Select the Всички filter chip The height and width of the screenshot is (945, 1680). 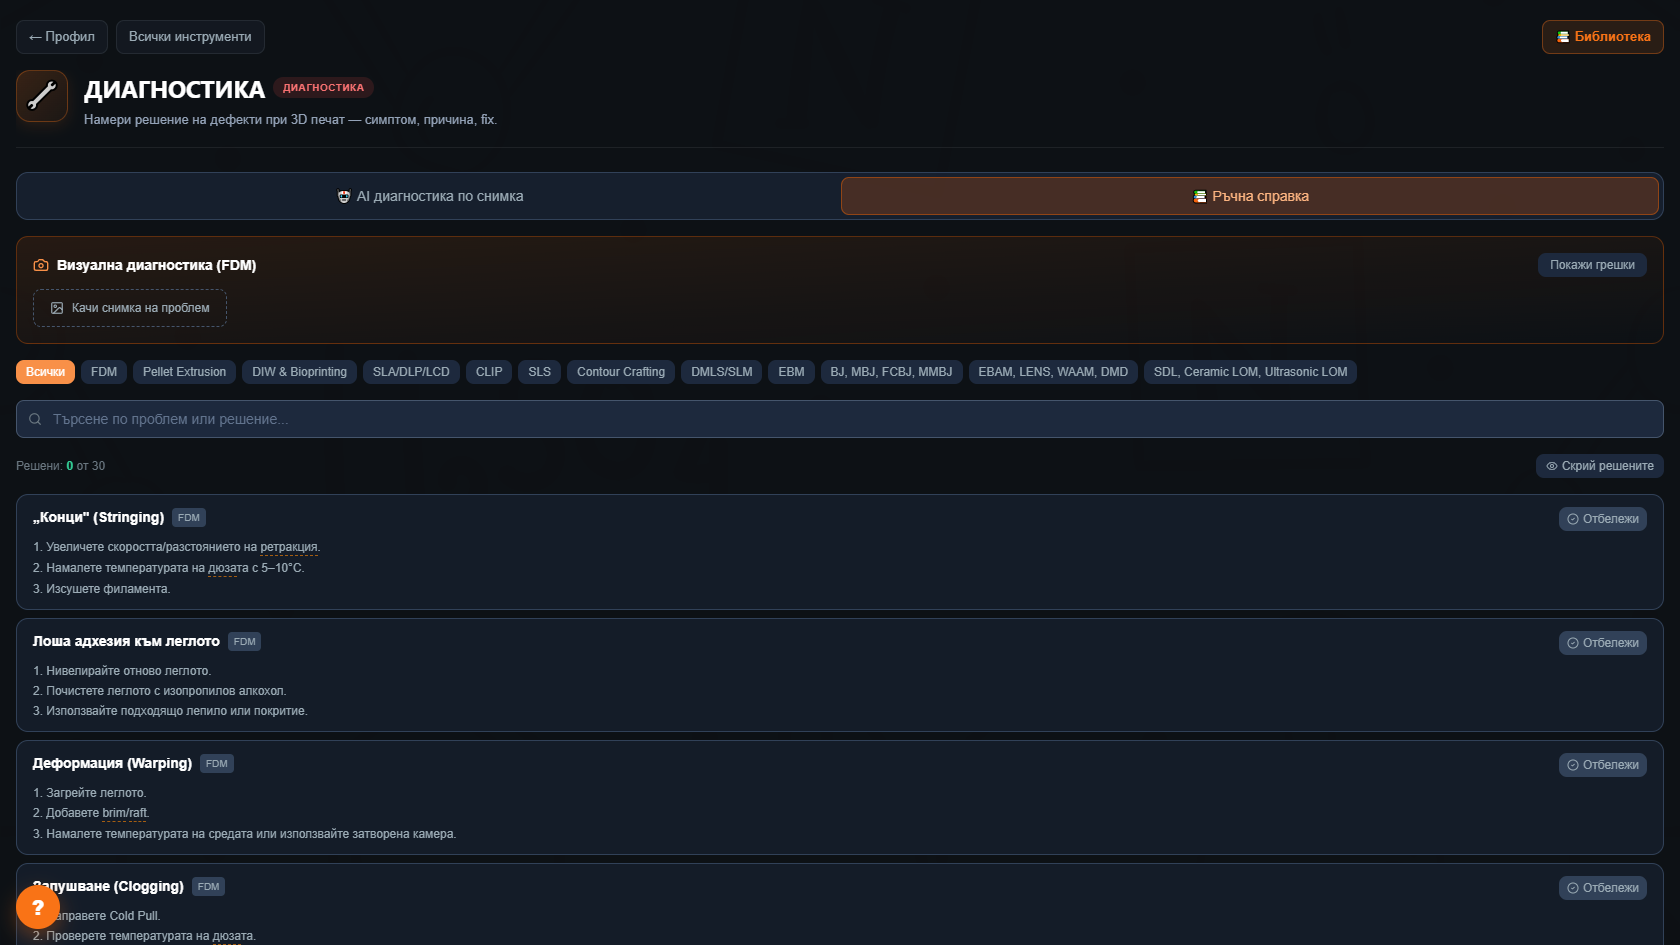pyautogui.click(x=45, y=372)
